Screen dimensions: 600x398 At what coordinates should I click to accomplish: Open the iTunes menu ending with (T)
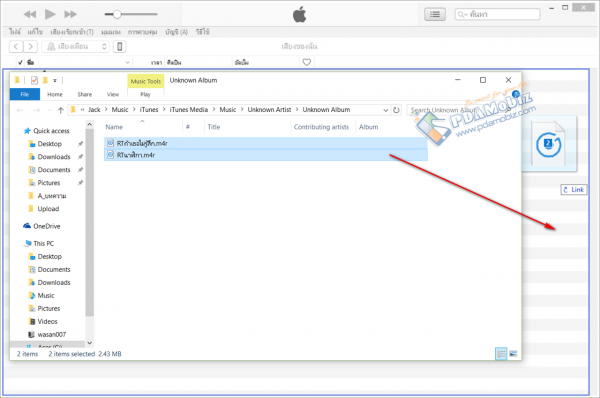point(72,32)
